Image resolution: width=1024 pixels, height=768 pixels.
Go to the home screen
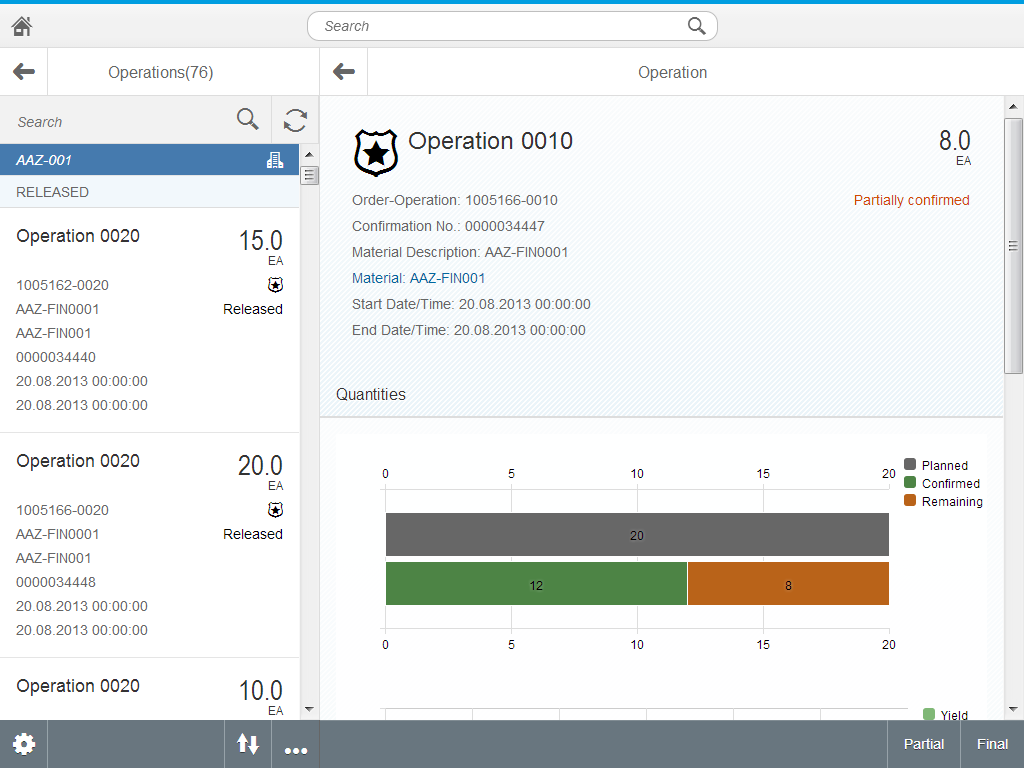[x=22, y=26]
